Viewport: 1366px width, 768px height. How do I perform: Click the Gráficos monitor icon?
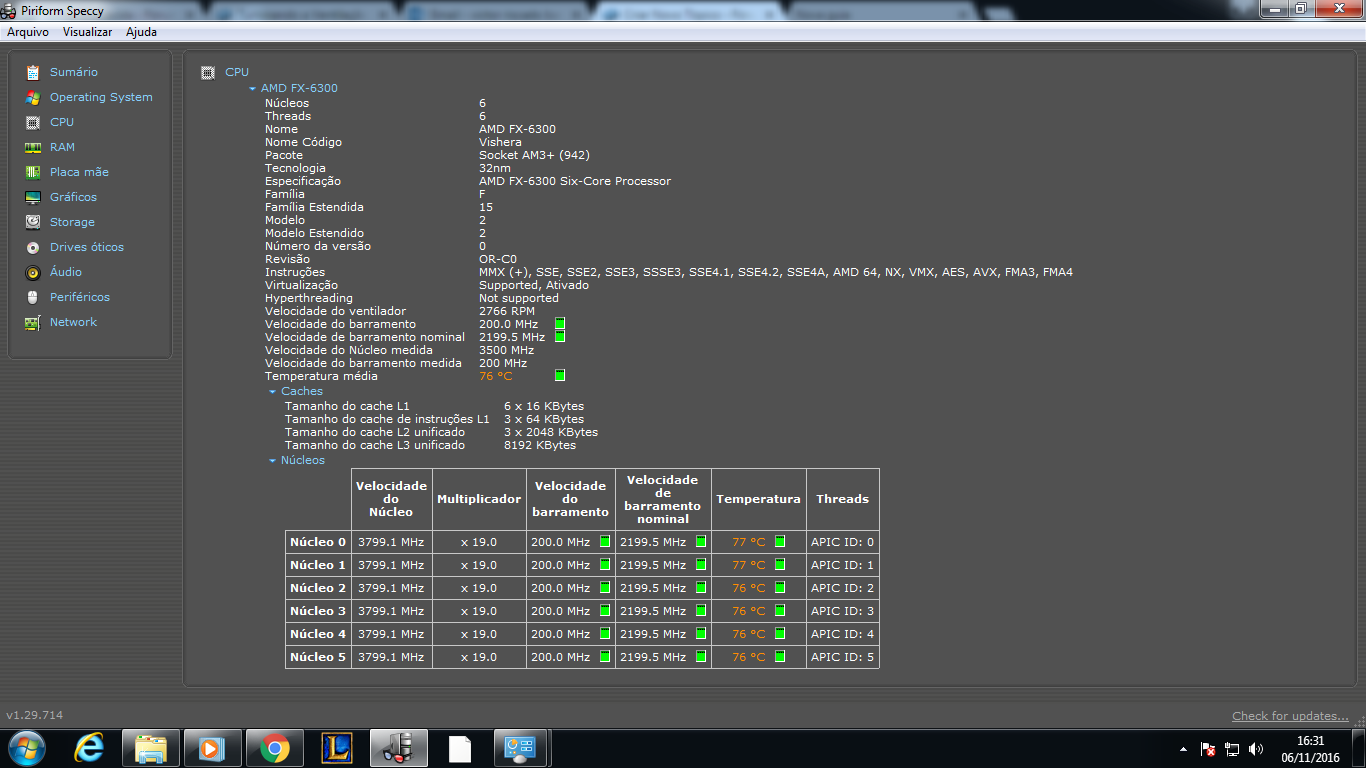33,197
